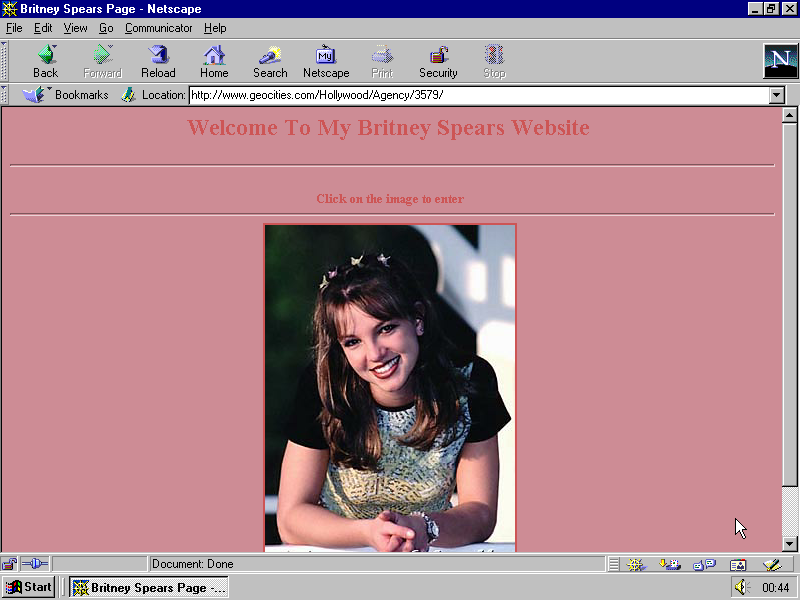Click the Windows Start button

[29, 587]
